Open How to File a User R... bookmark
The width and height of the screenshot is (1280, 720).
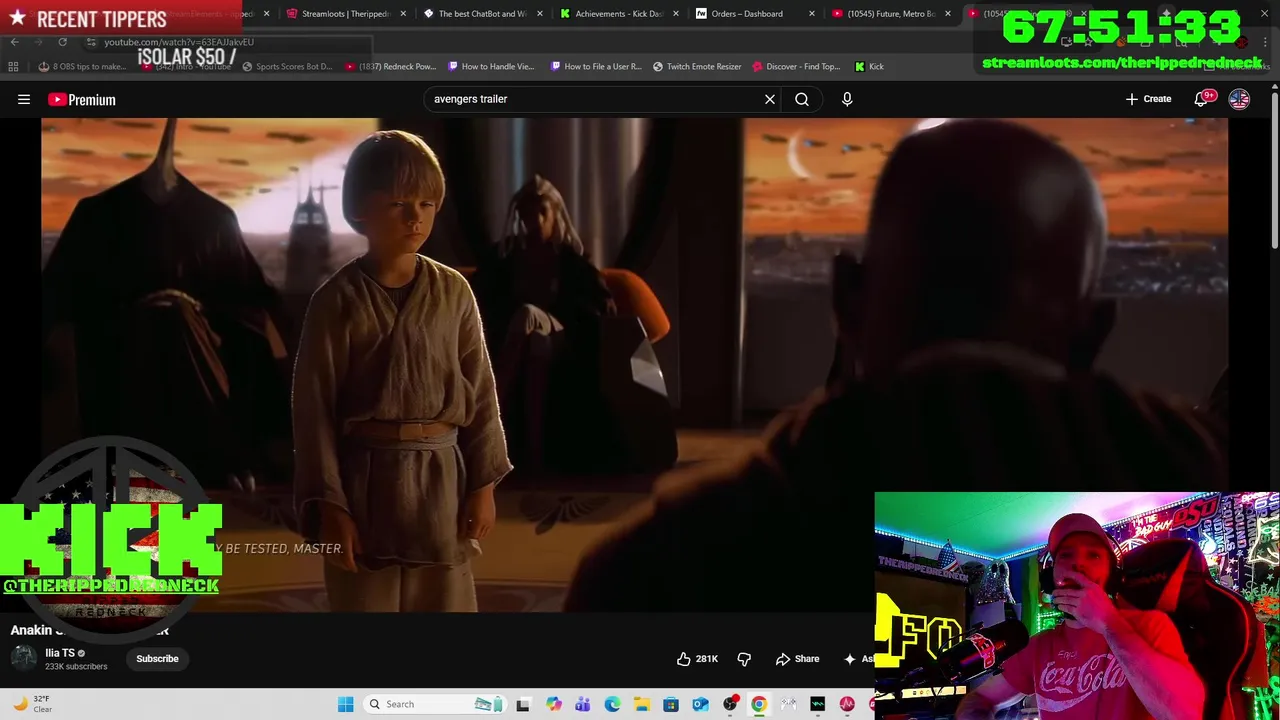pyautogui.click(x=596, y=66)
